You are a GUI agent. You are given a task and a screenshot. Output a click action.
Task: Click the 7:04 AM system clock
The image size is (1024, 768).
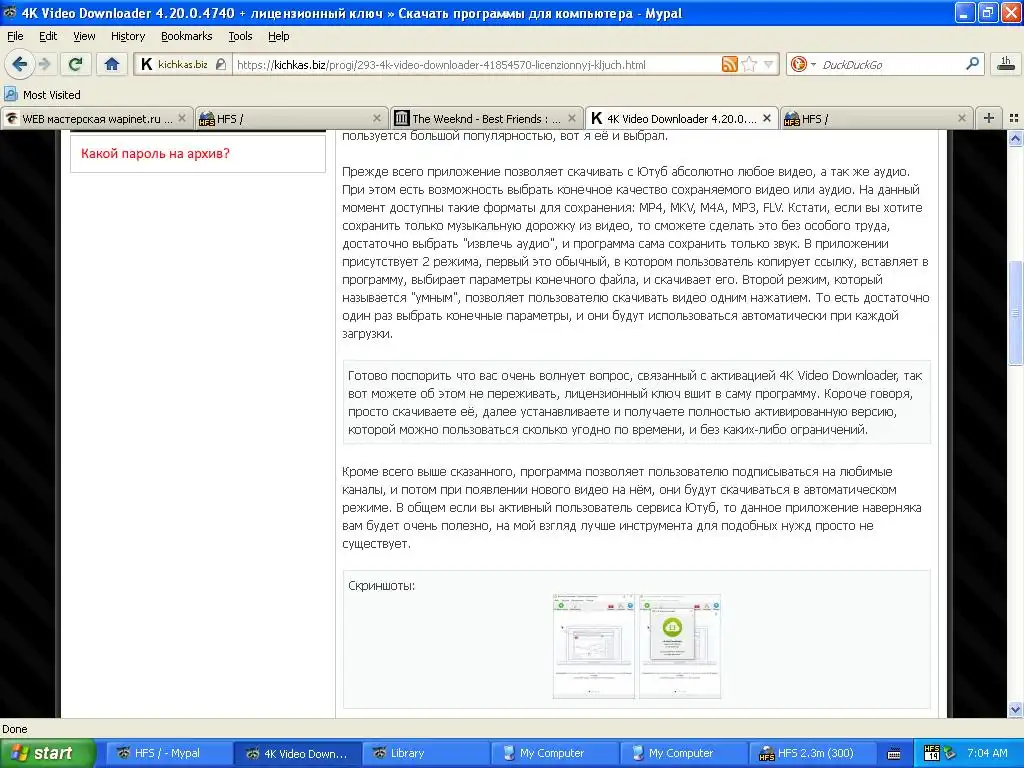click(987, 753)
